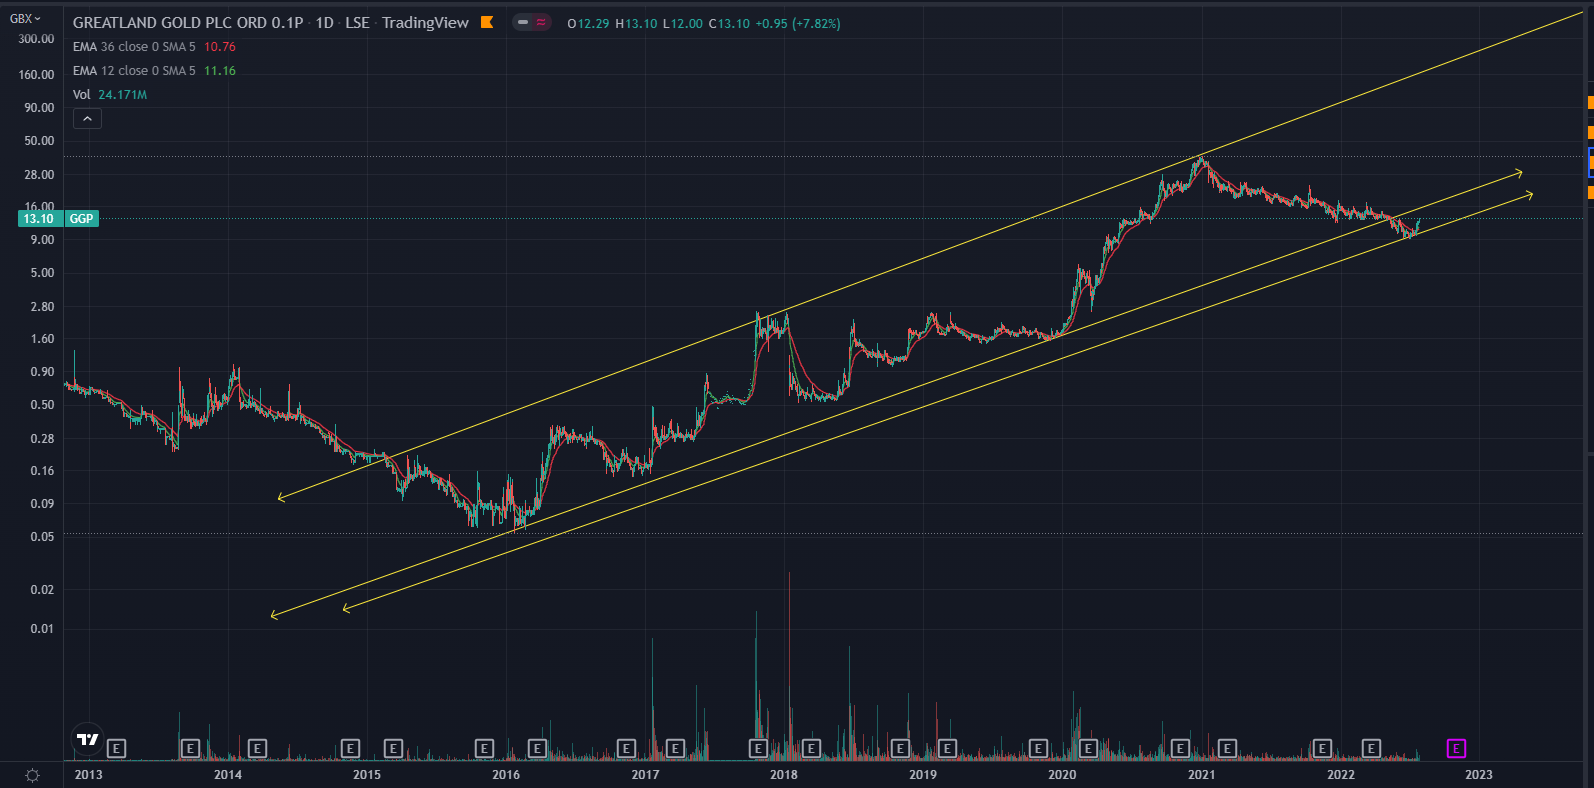Click the EMA 12 value 11.16
Screen dimensions: 1594x788
point(220,71)
